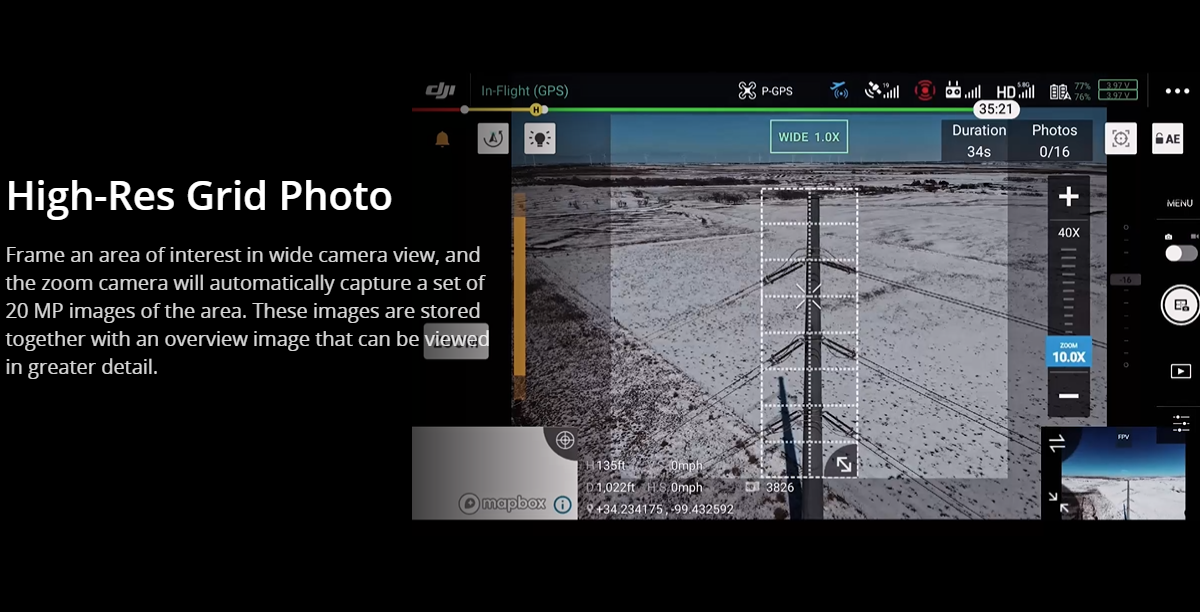Tap the return-to-north compass icon

[493, 139]
